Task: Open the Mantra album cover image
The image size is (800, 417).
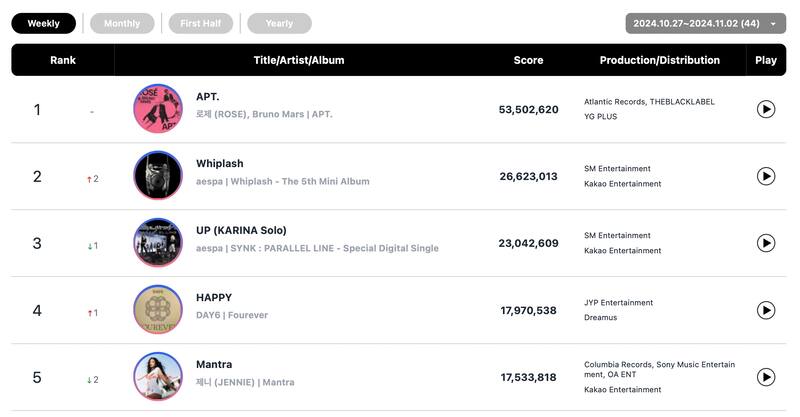Action: (158, 377)
